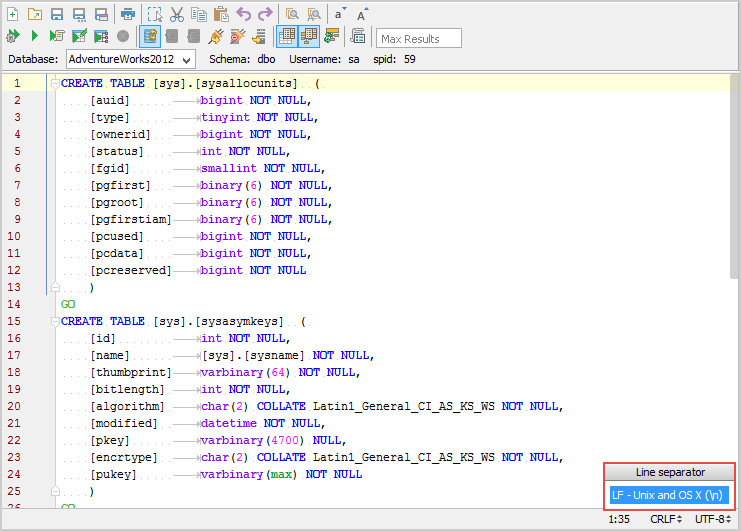The height and width of the screenshot is (531, 741).
Task: Copy the selected text
Action: (x=198, y=15)
